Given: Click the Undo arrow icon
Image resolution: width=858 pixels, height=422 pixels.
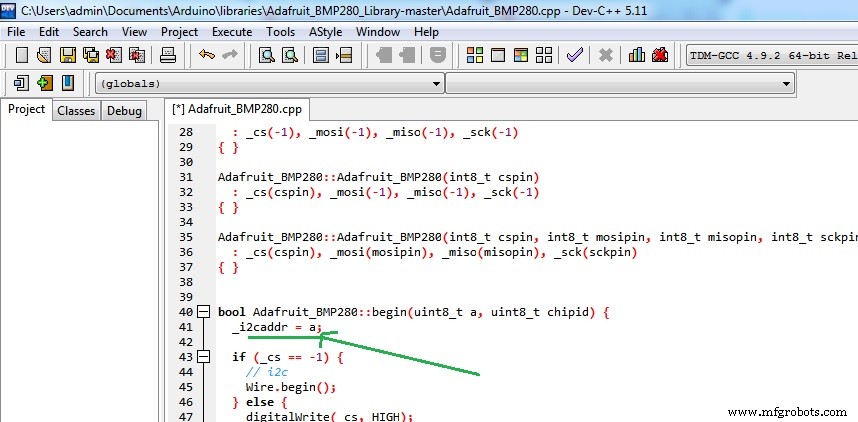Looking at the screenshot, I should pos(206,55).
